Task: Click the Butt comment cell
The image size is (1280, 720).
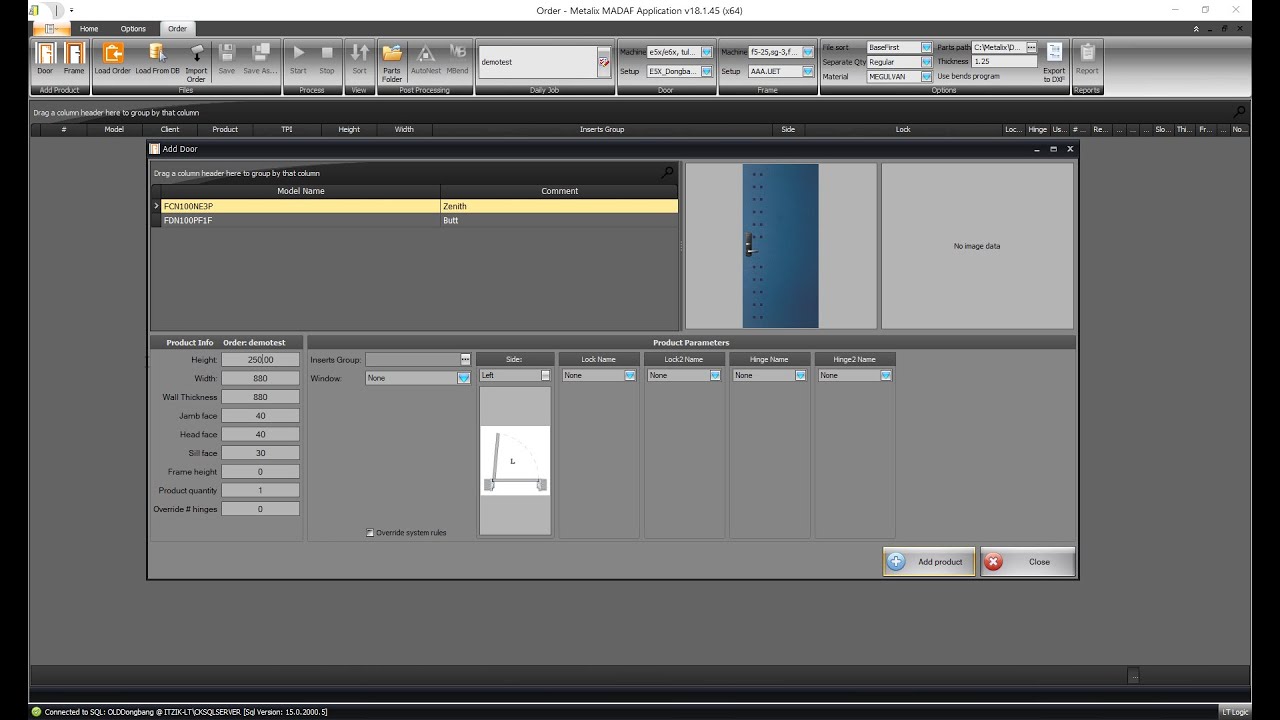Action: coord(559,220)
